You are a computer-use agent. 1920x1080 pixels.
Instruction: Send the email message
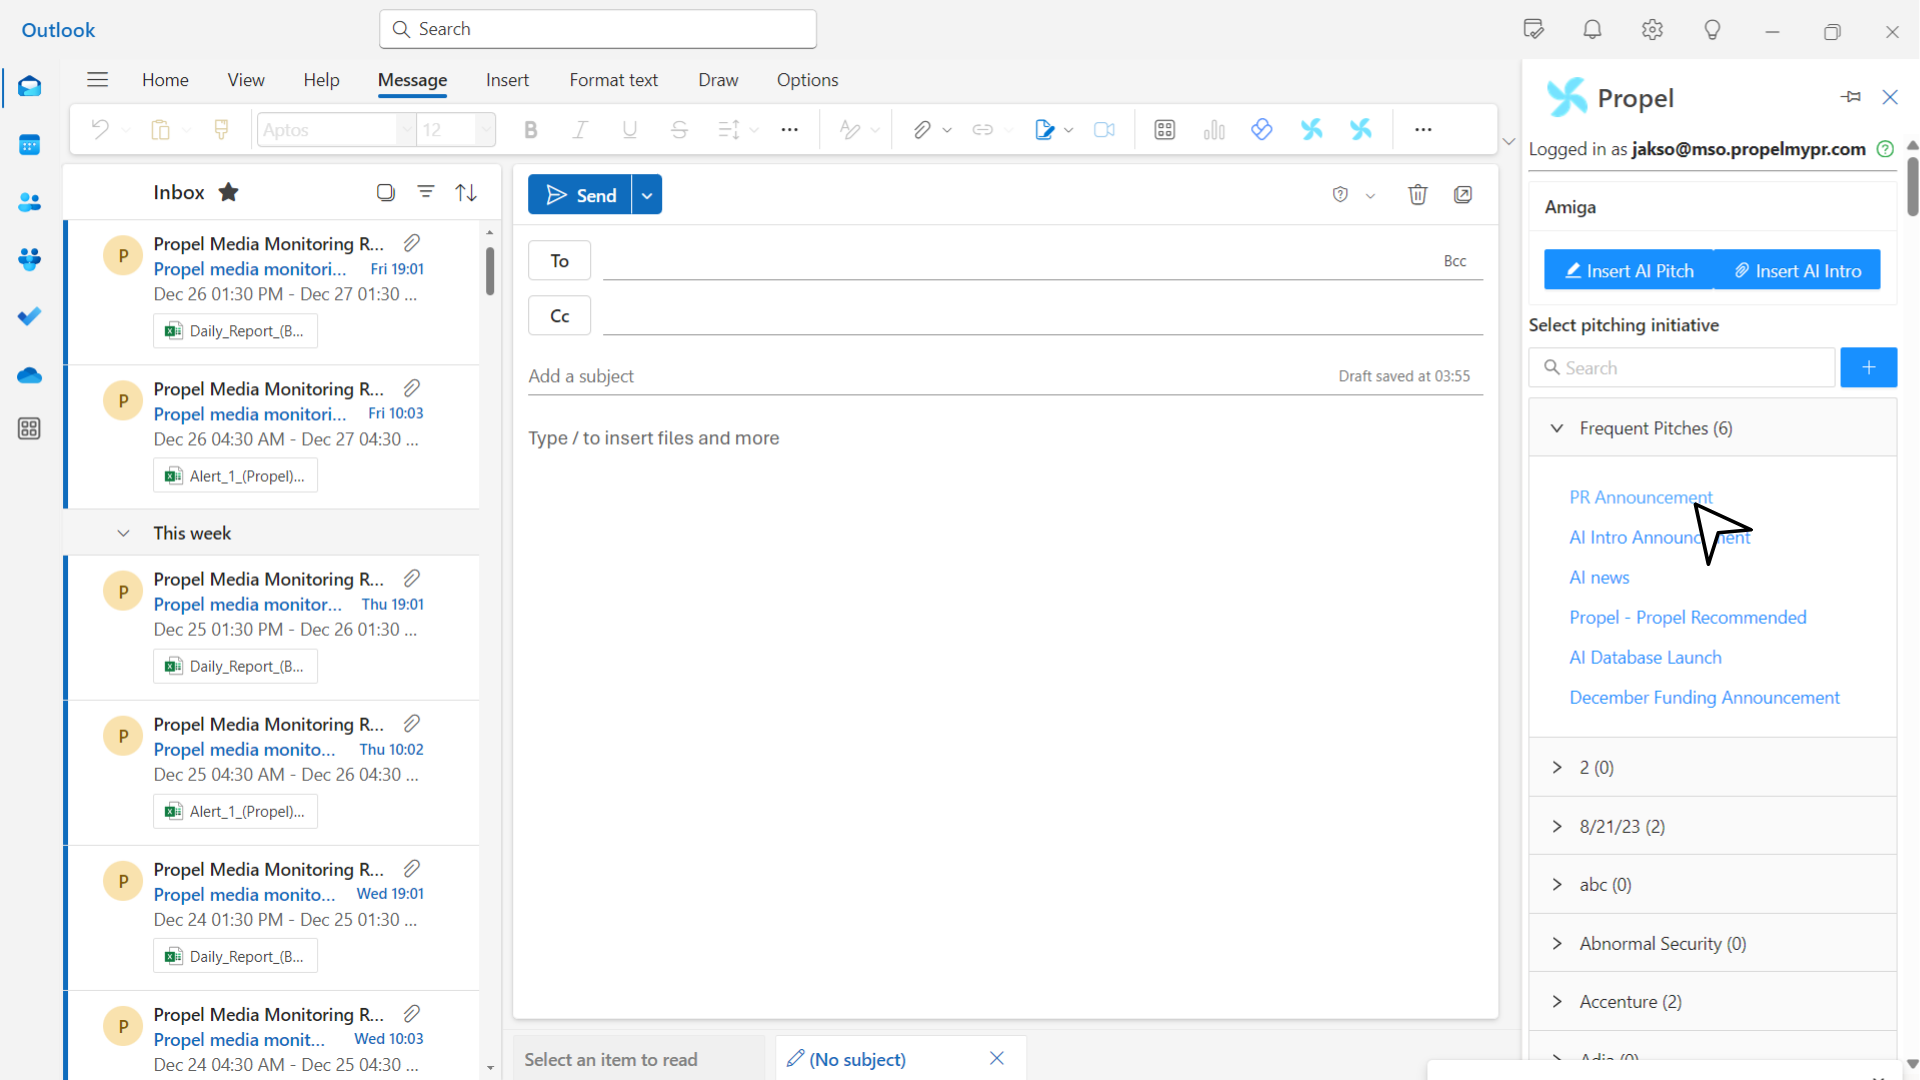pyautogui.click(x=580, y=196)
